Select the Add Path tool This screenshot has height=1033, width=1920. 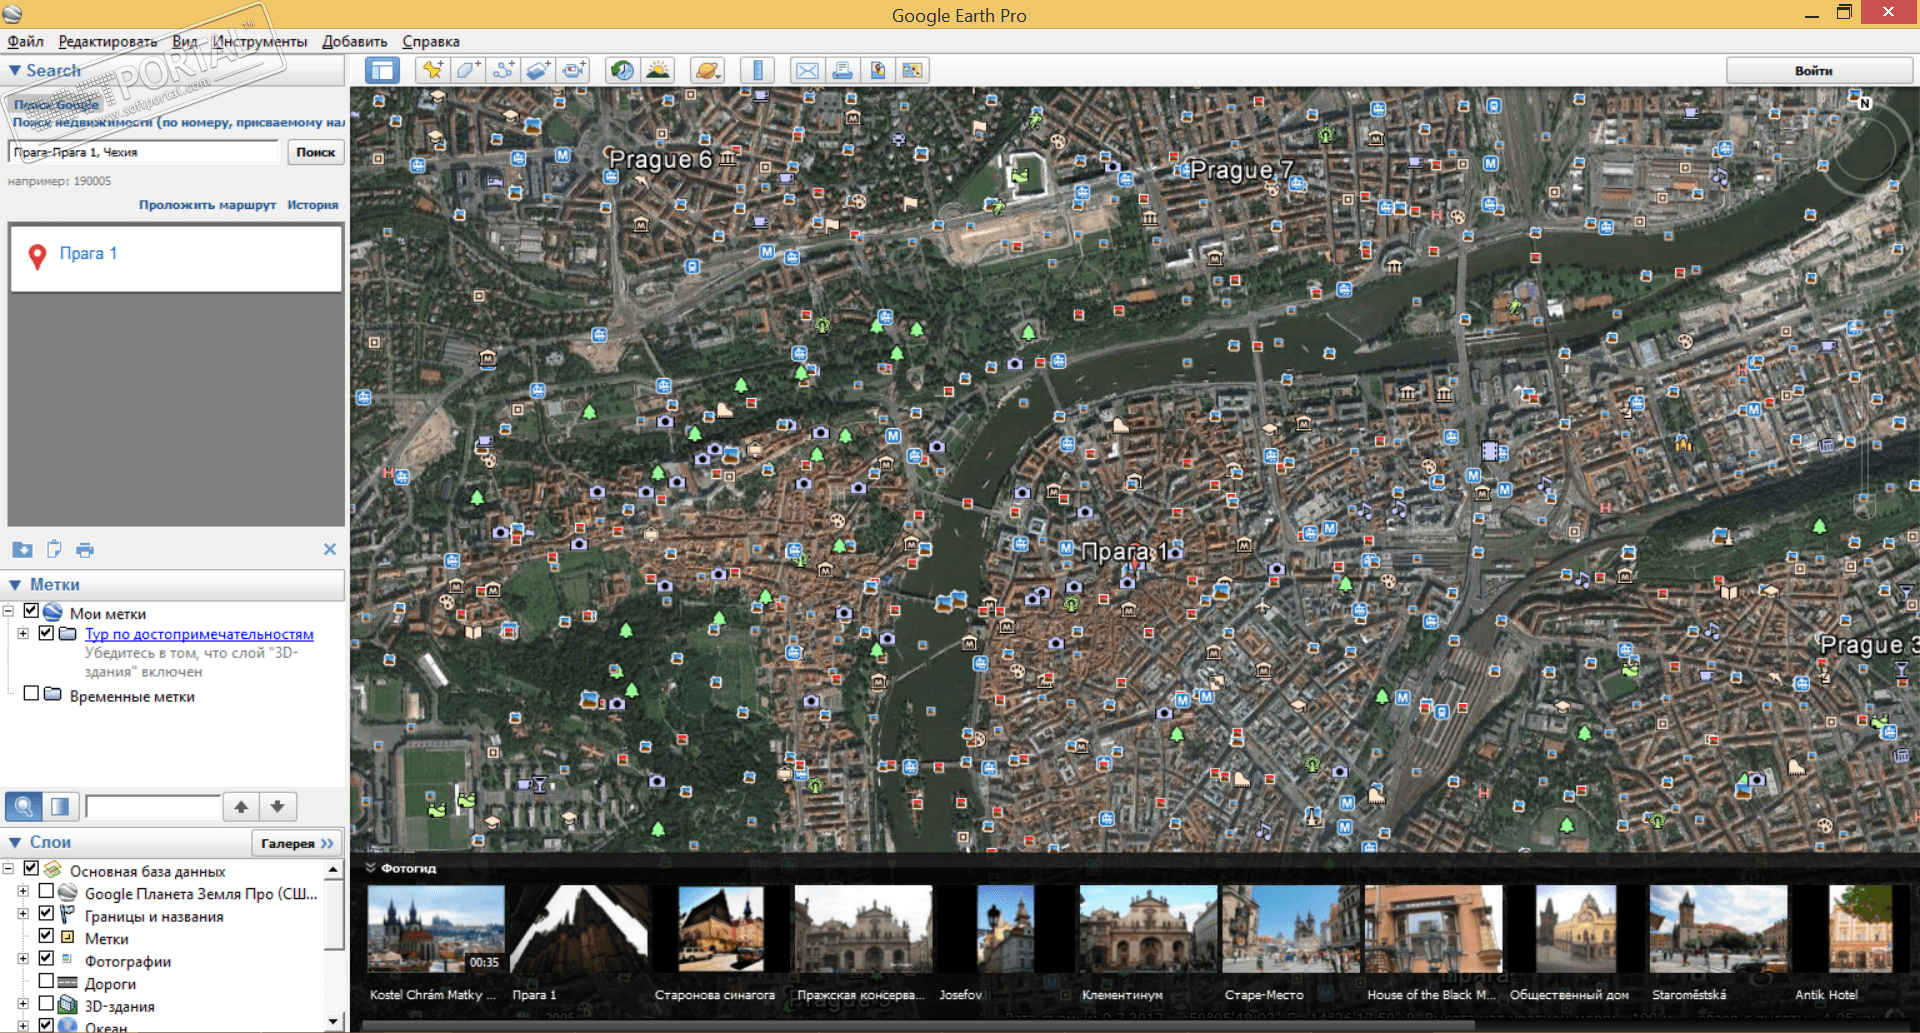tap(503, 70)
